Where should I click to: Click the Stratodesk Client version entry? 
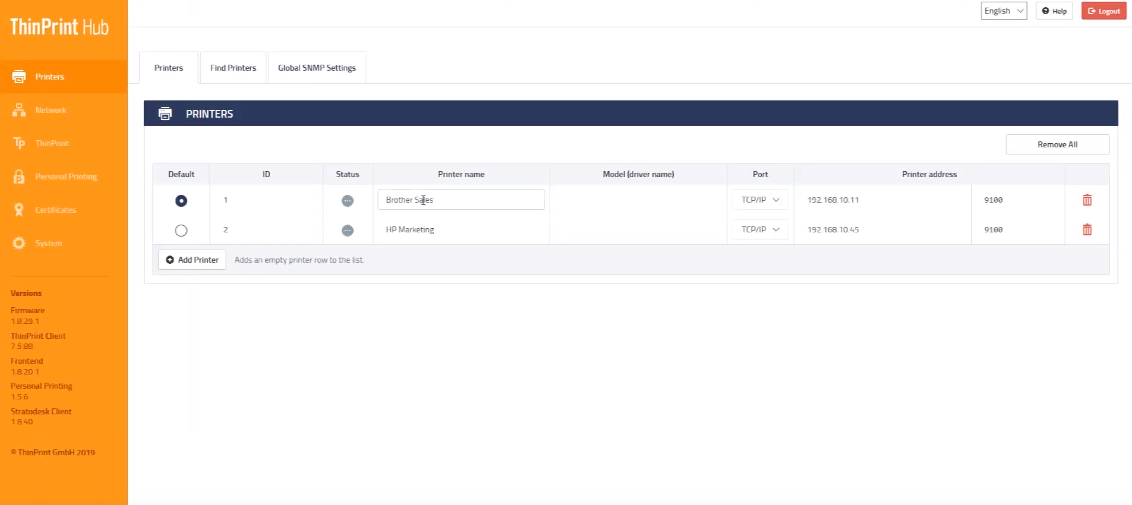click(41, 416)
